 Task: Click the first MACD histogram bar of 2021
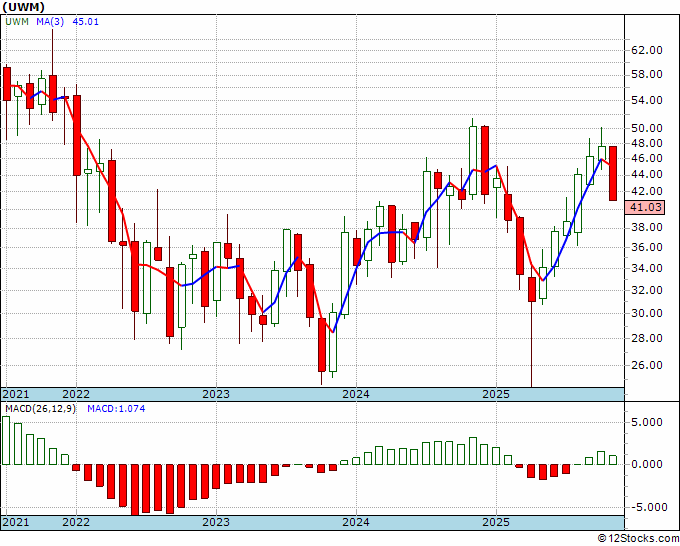(x=6, y=441)
